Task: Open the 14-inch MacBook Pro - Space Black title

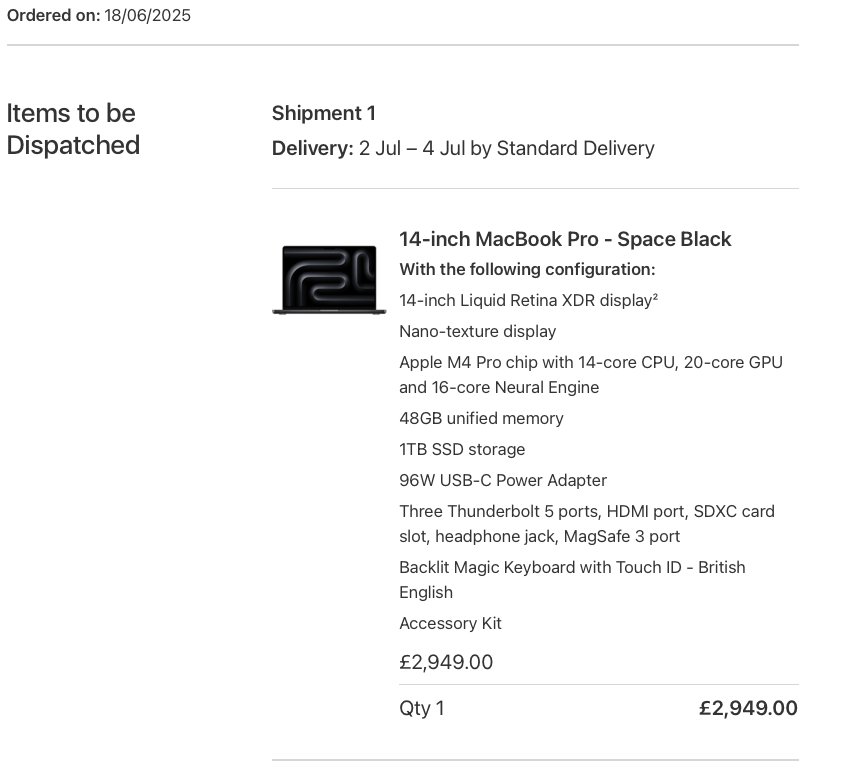Action: tap(565, 239)
